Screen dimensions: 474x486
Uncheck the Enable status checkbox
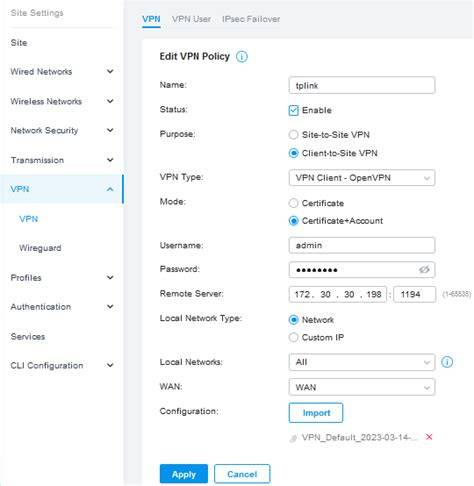[x=294, y=110]
